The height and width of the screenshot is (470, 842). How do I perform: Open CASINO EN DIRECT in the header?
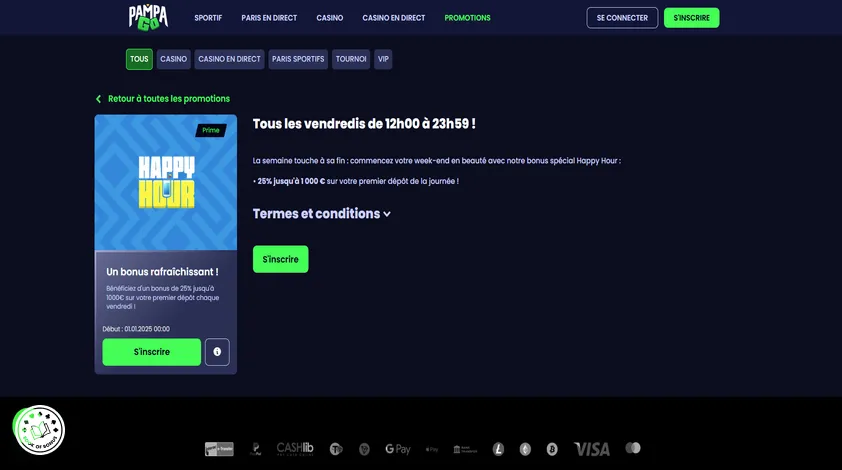394,18
